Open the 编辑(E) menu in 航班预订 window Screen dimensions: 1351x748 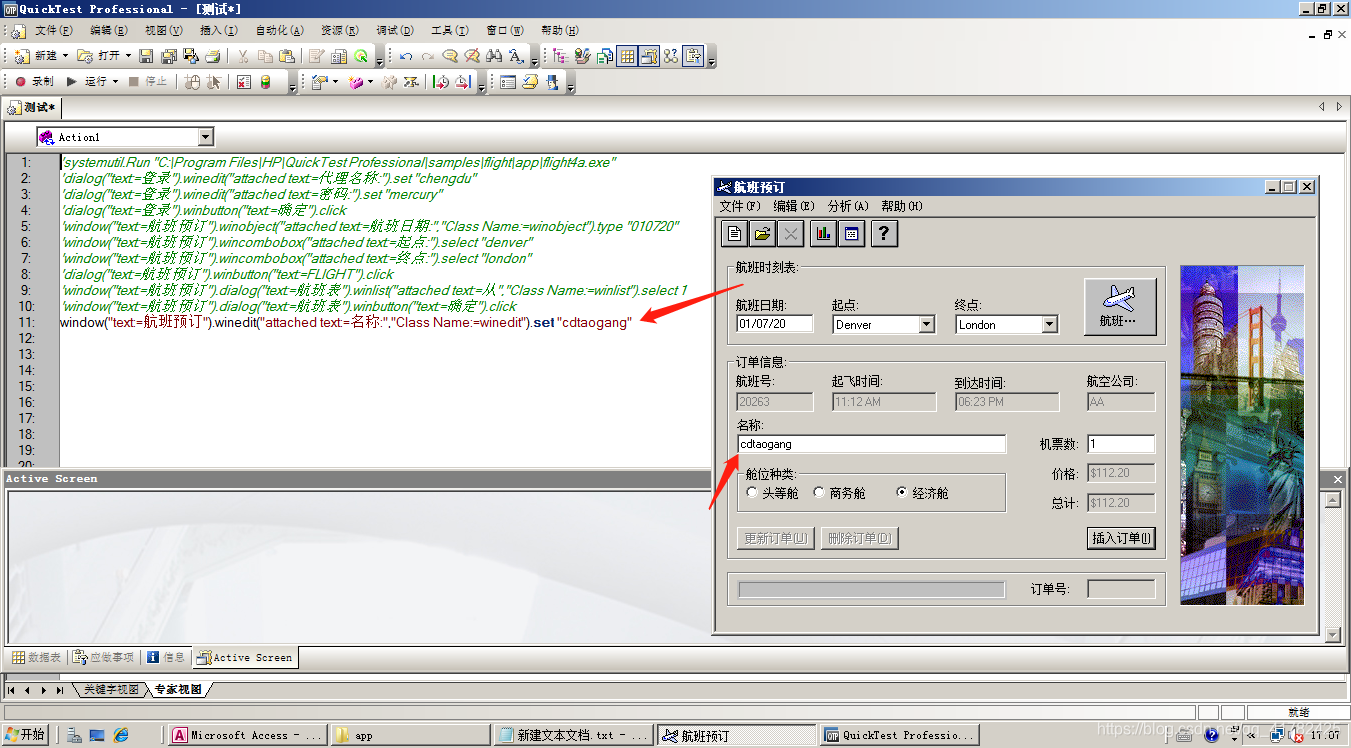pos(794,206)
